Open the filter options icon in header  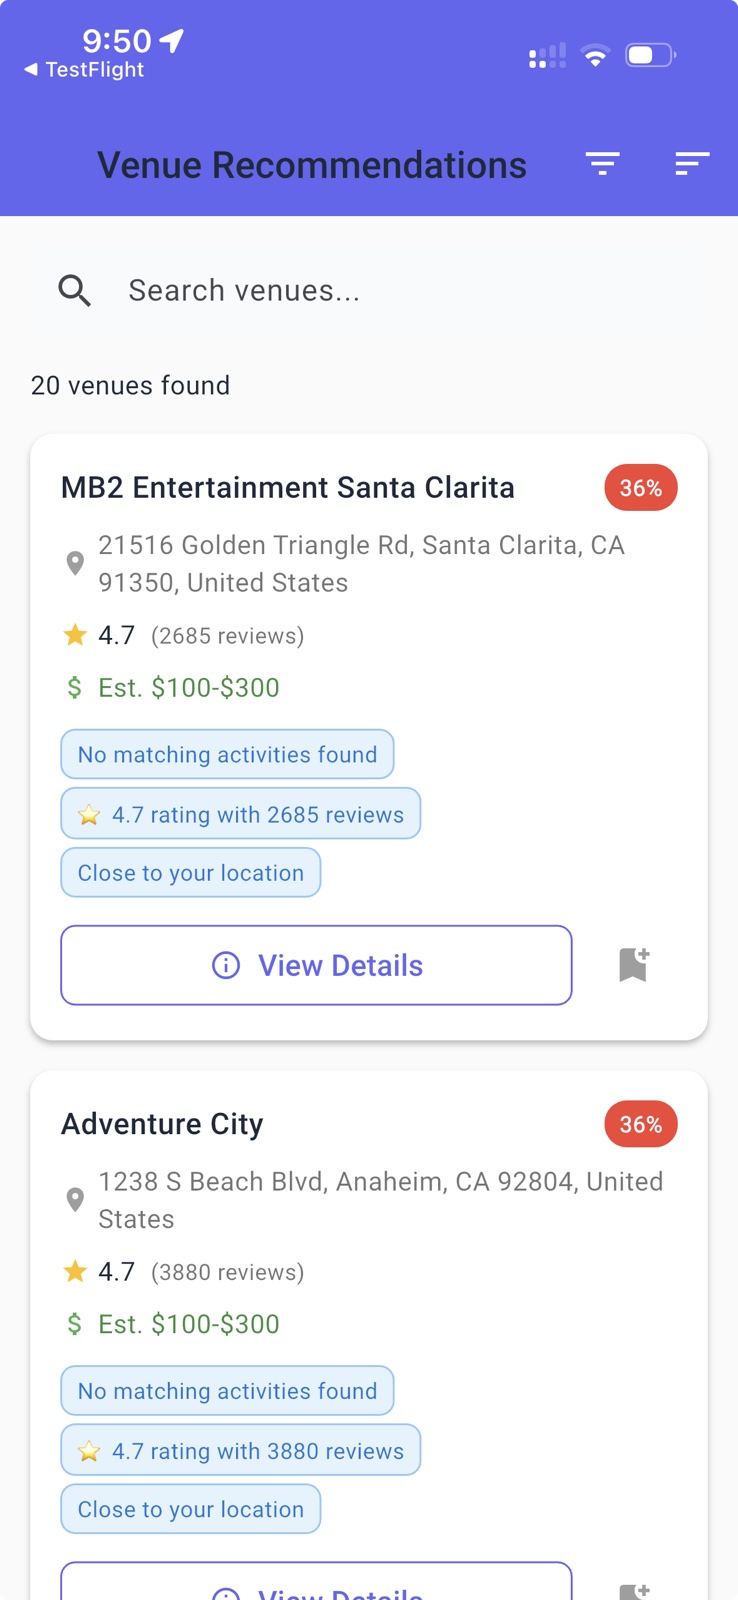click(602, 164)
